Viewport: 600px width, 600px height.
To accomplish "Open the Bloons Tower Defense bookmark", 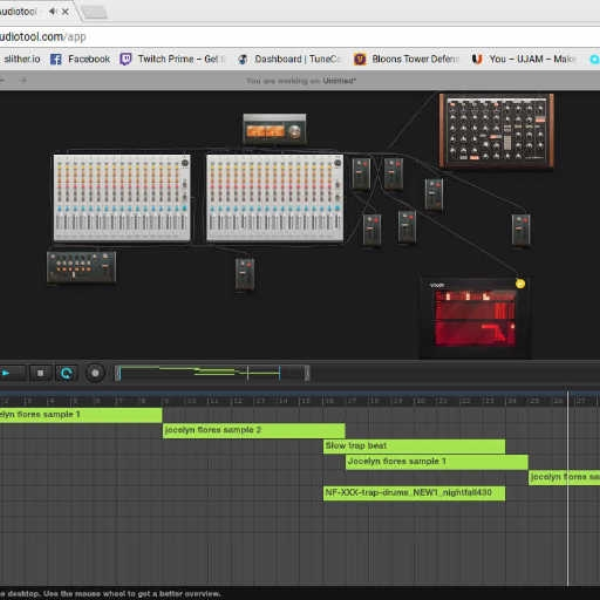I will [x=406, y=59].
